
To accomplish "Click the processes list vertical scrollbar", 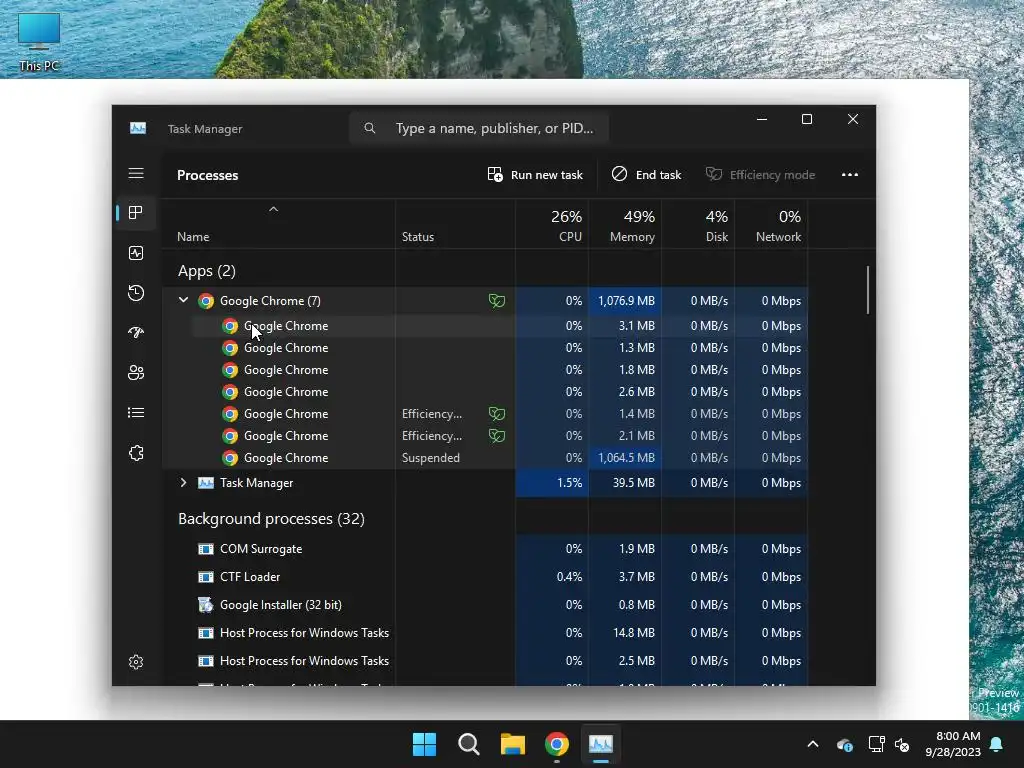I will [868, 289].
